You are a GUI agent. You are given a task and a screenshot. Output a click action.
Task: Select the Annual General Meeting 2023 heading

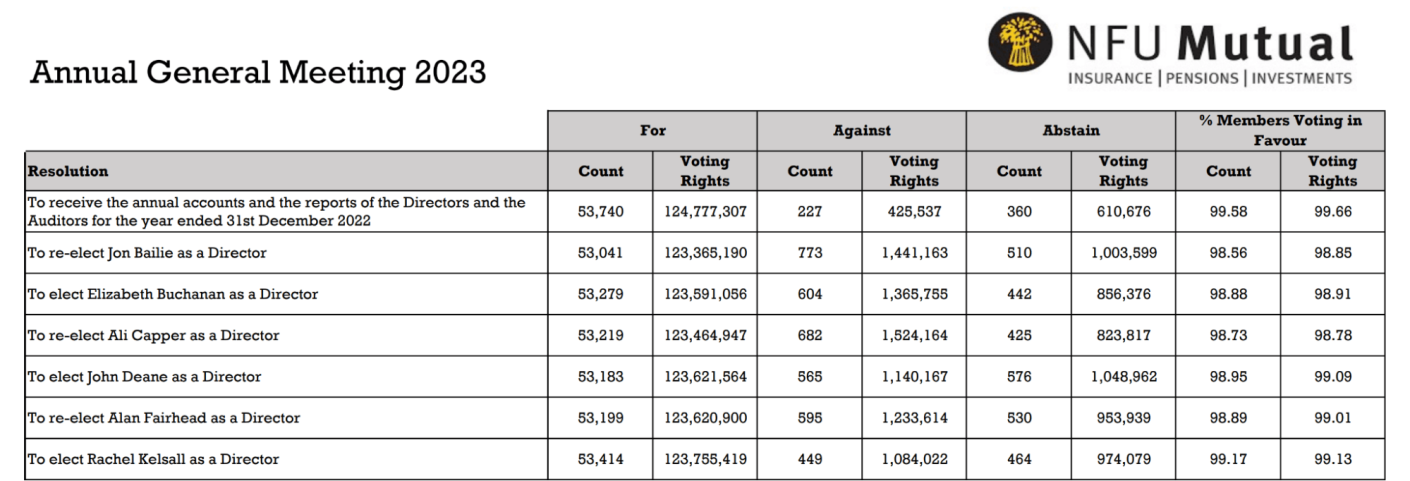pyautogui.click(x=258, y=72)
